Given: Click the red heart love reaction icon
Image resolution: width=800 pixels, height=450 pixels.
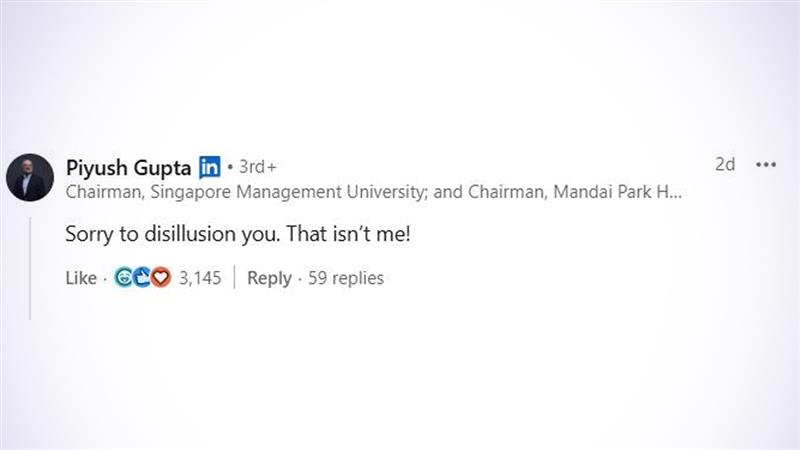Looking at the screenshot, I should pyautogui.click(x=161, y=278).
